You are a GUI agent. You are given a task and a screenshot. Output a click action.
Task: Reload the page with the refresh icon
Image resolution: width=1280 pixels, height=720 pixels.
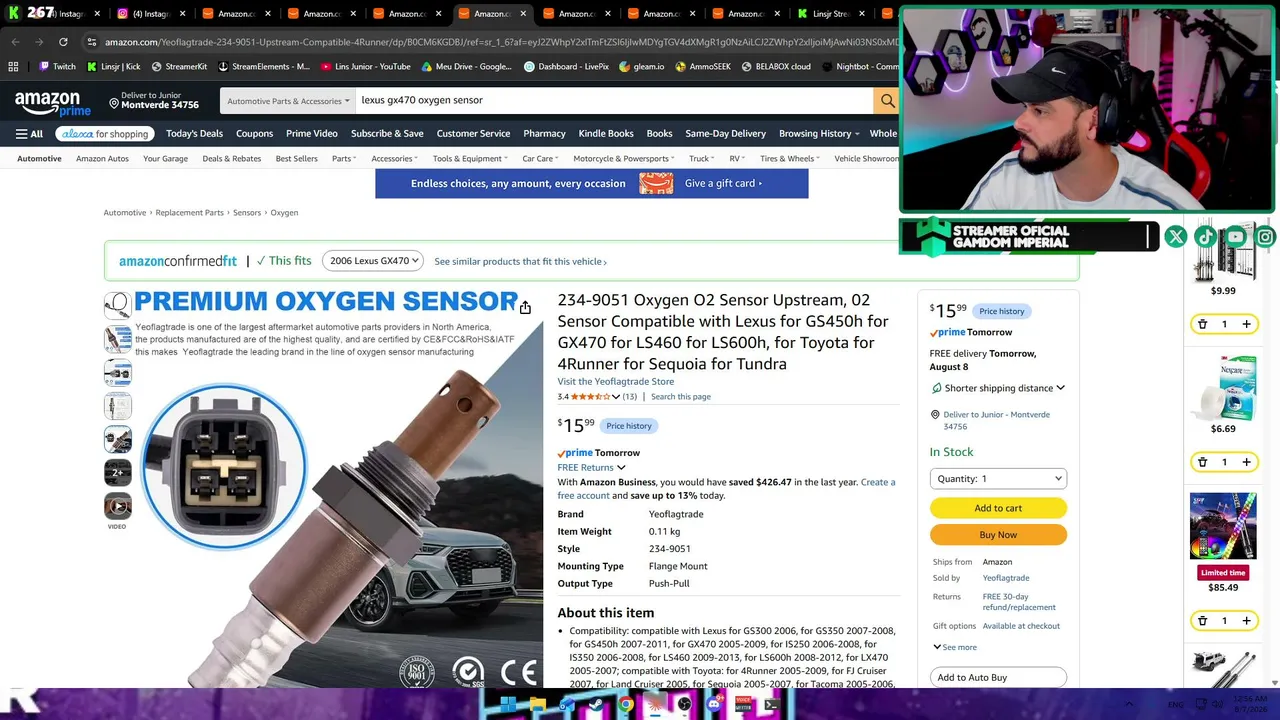tap(63, 42)
